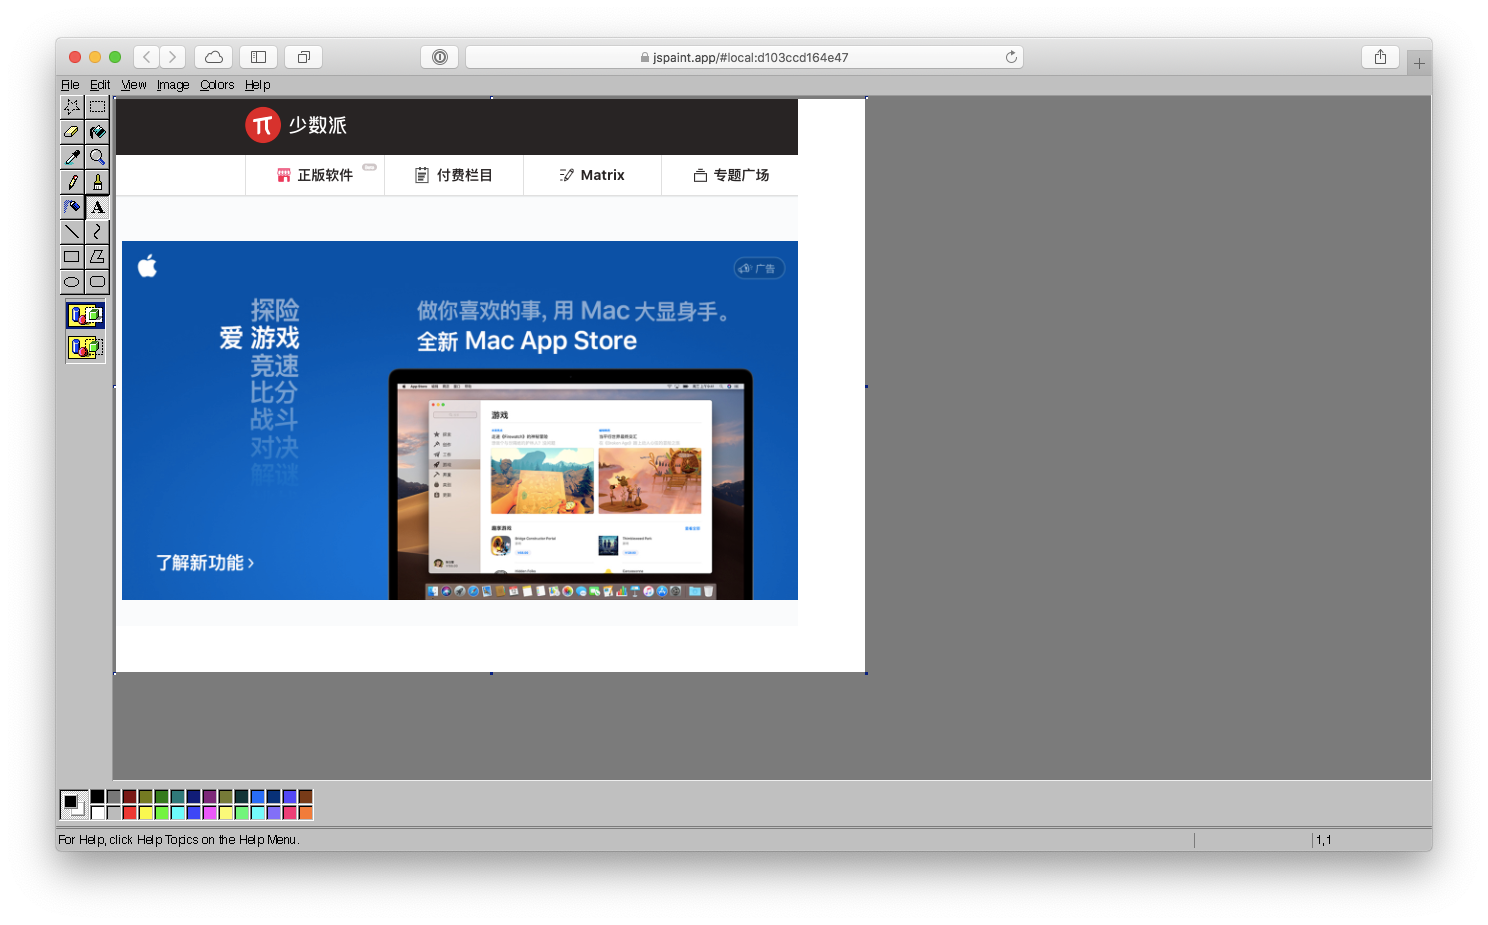Image resolution: width=1488 pixels, height=925 pixels.
Task: Click '了解新功能' text in the canvas image
Action: (x=200, y=563)
